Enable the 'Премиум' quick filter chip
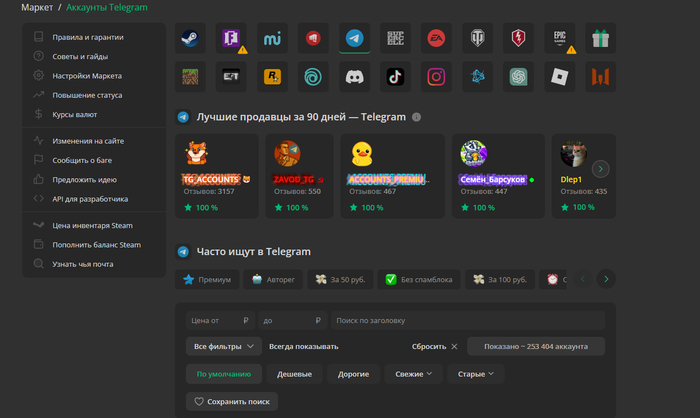Screen dimensions: 700x418 206,280
